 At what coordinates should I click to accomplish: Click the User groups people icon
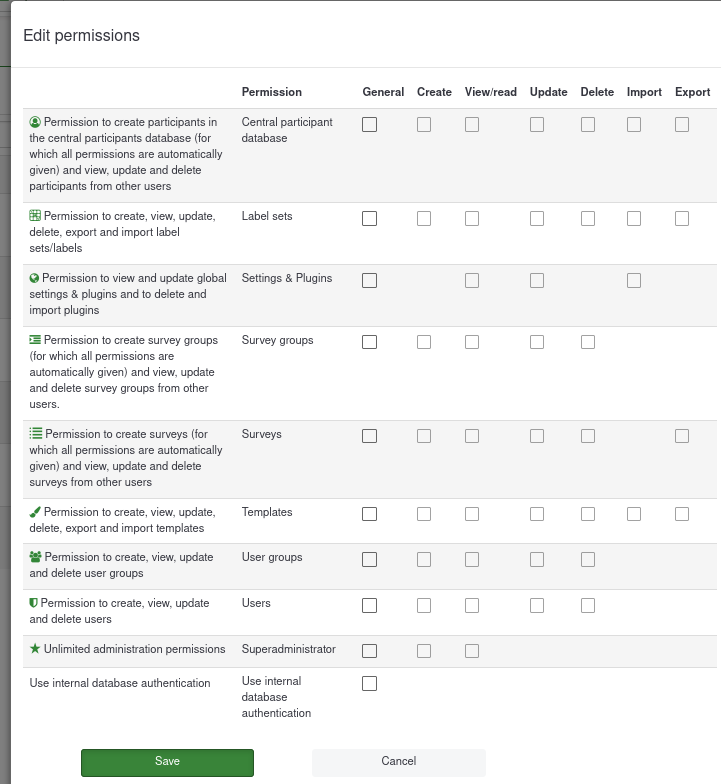click(36, 557)
